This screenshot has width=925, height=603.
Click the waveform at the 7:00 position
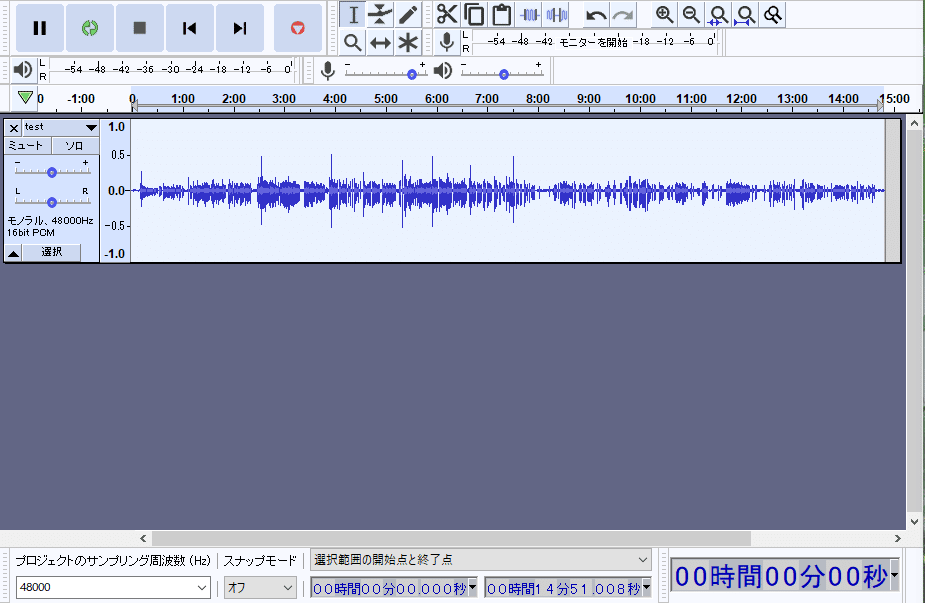point(487,191)
